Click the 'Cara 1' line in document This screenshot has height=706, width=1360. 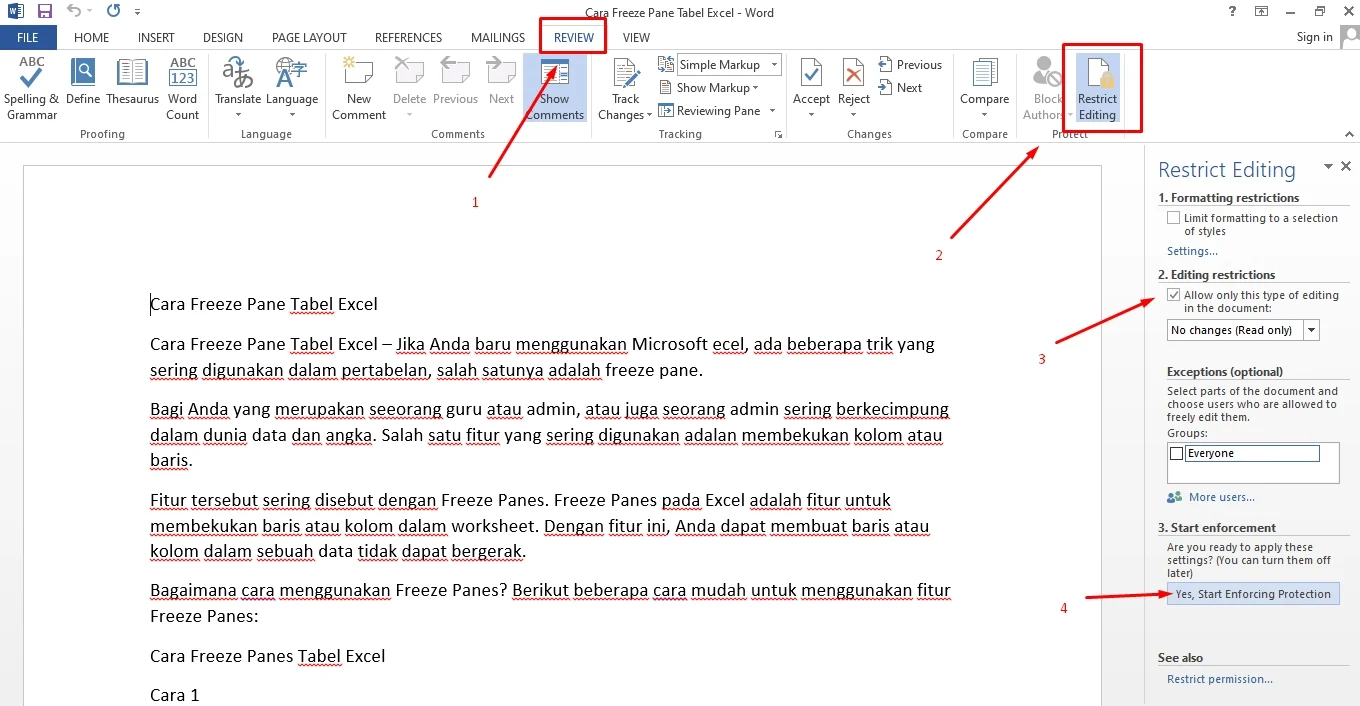click(175, 694)
